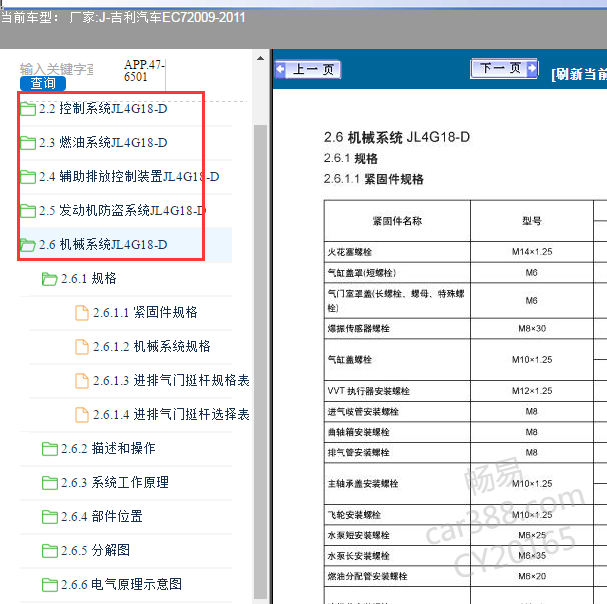The height and width of the screenshot is (604, 607).
Task: Expand folder icon of 2.6.3 系统工作原理
Action: (x=50, y=483)
